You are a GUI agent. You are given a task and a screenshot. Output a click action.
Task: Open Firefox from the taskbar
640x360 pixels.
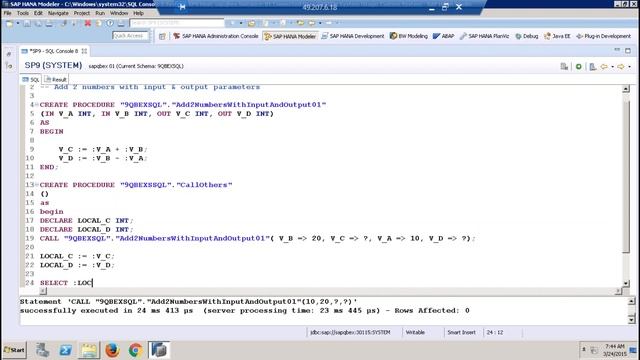(x=112, y=350)
